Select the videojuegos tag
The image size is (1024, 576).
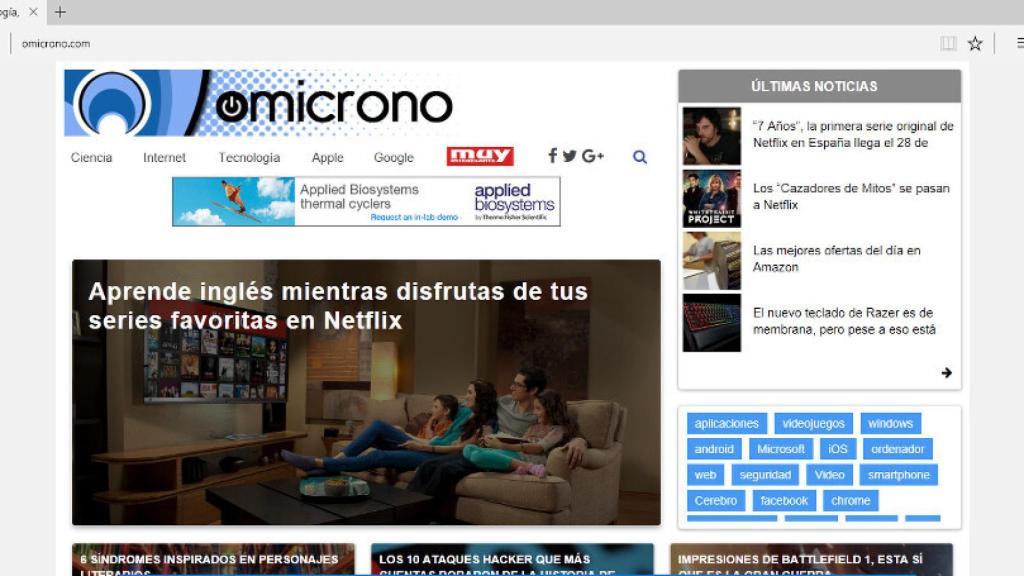point(813,423)
